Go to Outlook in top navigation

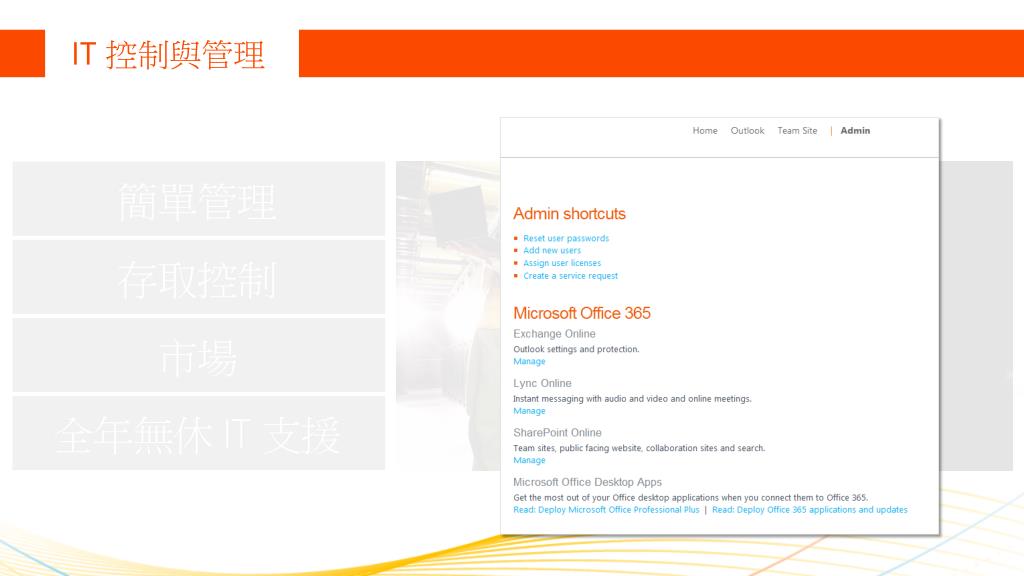tap(747, 131)
